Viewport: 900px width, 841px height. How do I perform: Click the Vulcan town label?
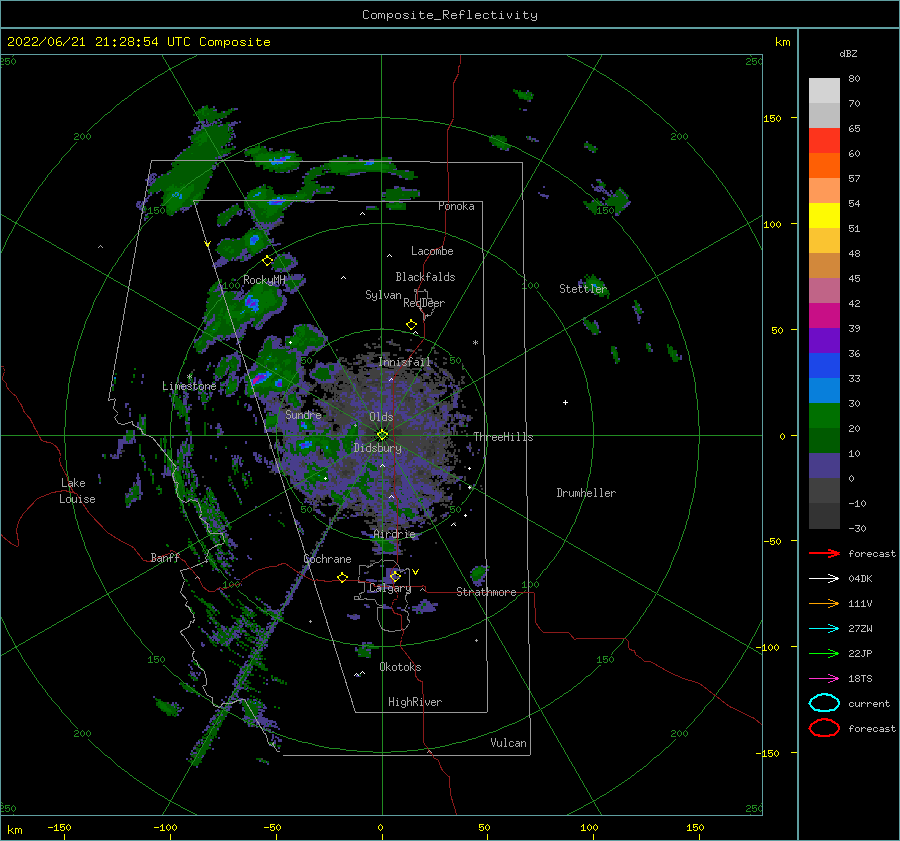point(508,743)
